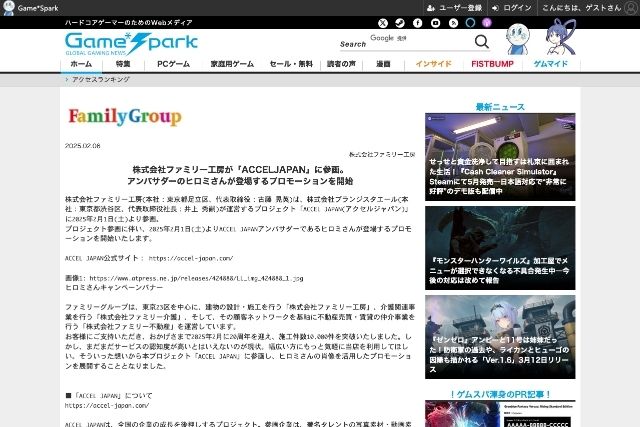
Task: Open the atpress.ne.jp image URL link
Action: pos(196,278)
